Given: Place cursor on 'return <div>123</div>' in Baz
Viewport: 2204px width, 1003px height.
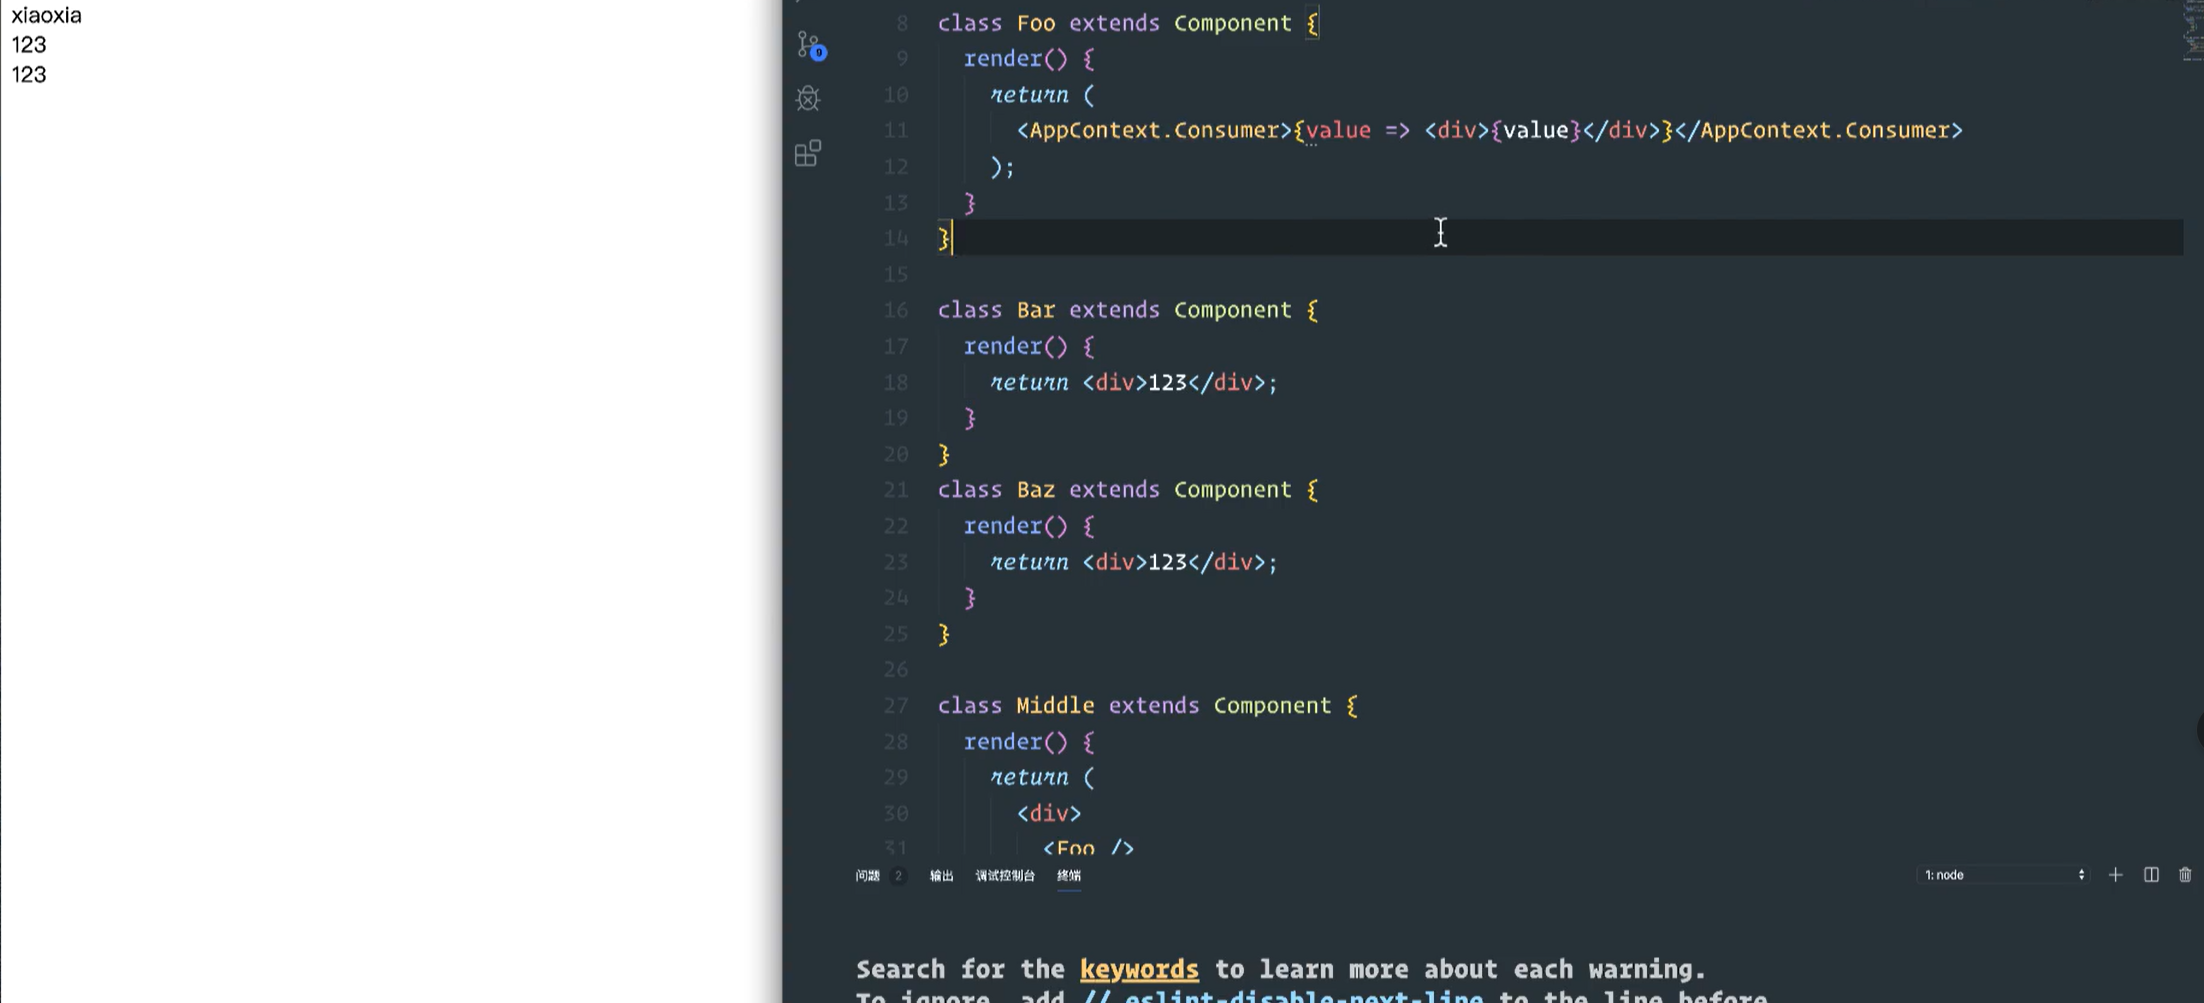Looking at the screenshot, I should coord(1134,562).
